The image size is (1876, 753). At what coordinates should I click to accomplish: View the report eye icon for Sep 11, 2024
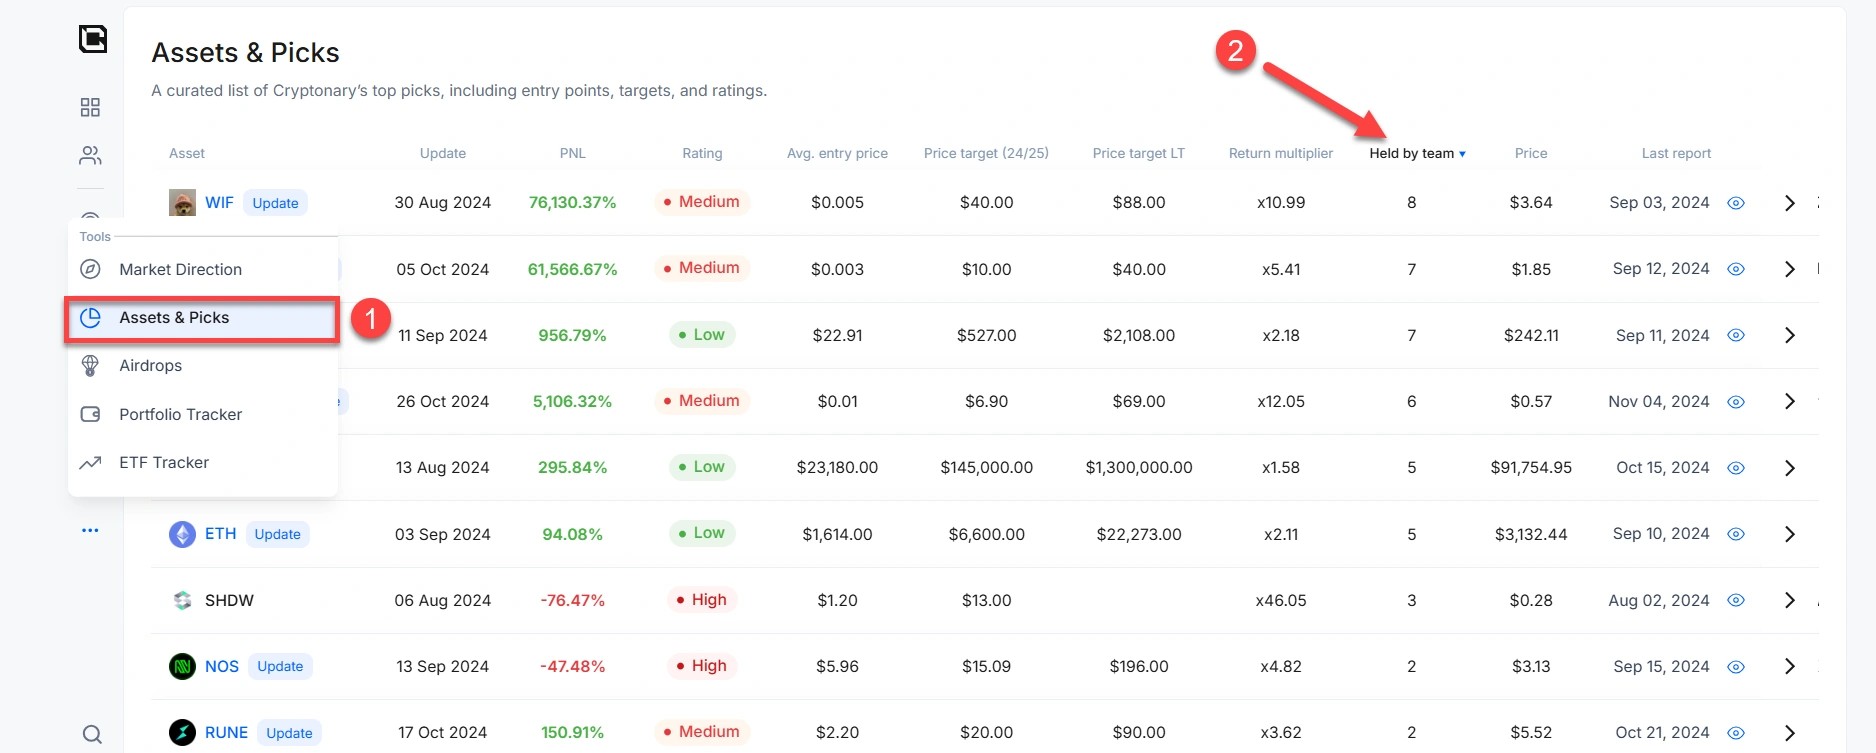click(x=1736, y=335)
